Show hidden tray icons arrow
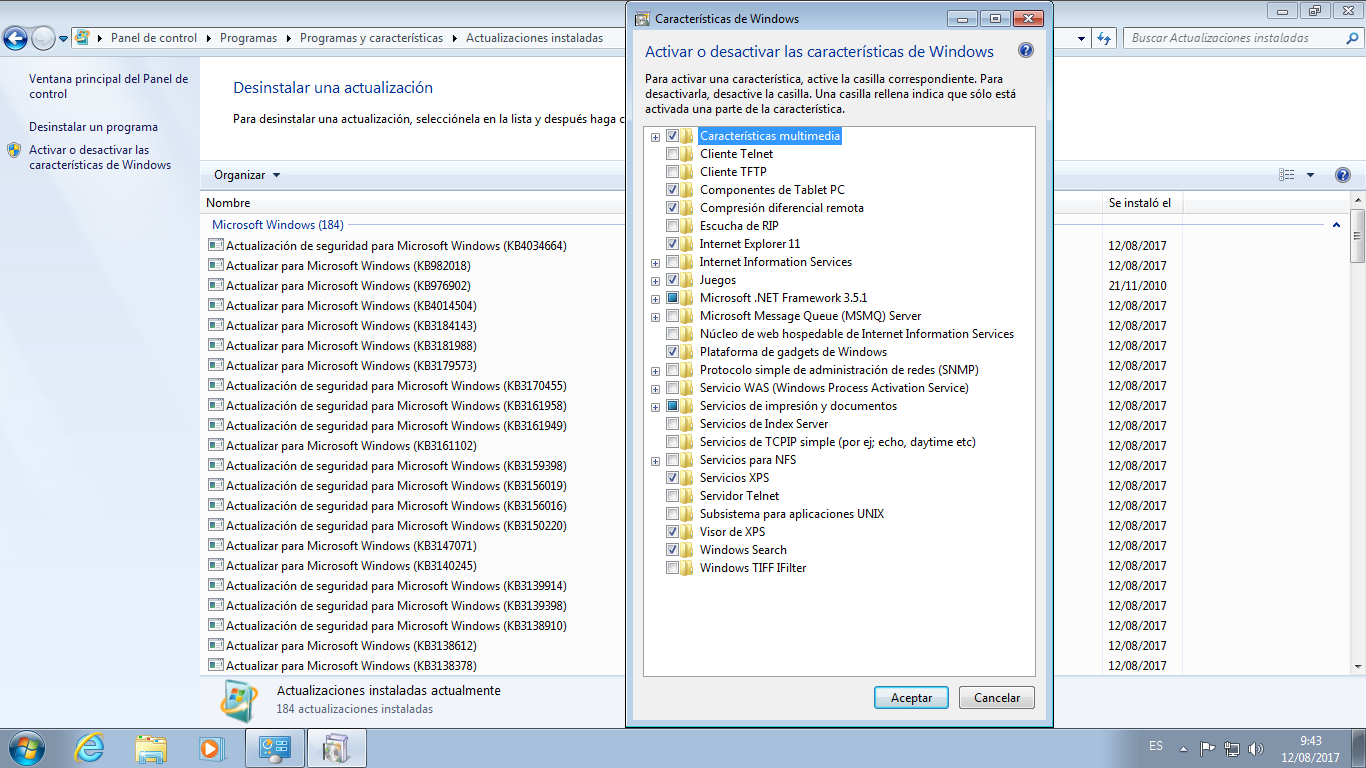This screenshot has width=1366, height=768. point(1184,747)
